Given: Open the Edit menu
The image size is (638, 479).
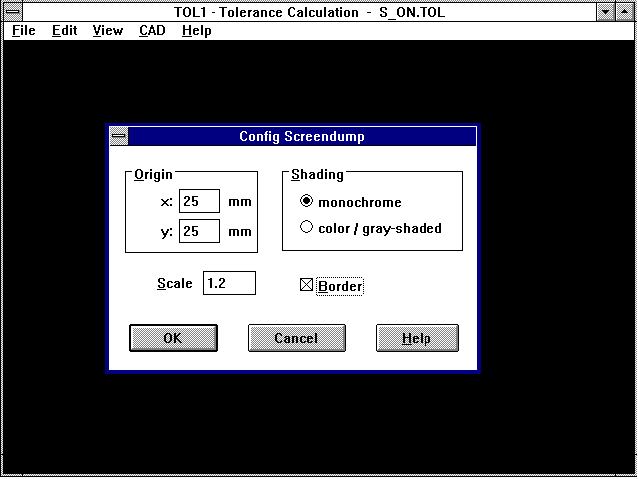Looking at the screenshot, I should tap(65, 30).
